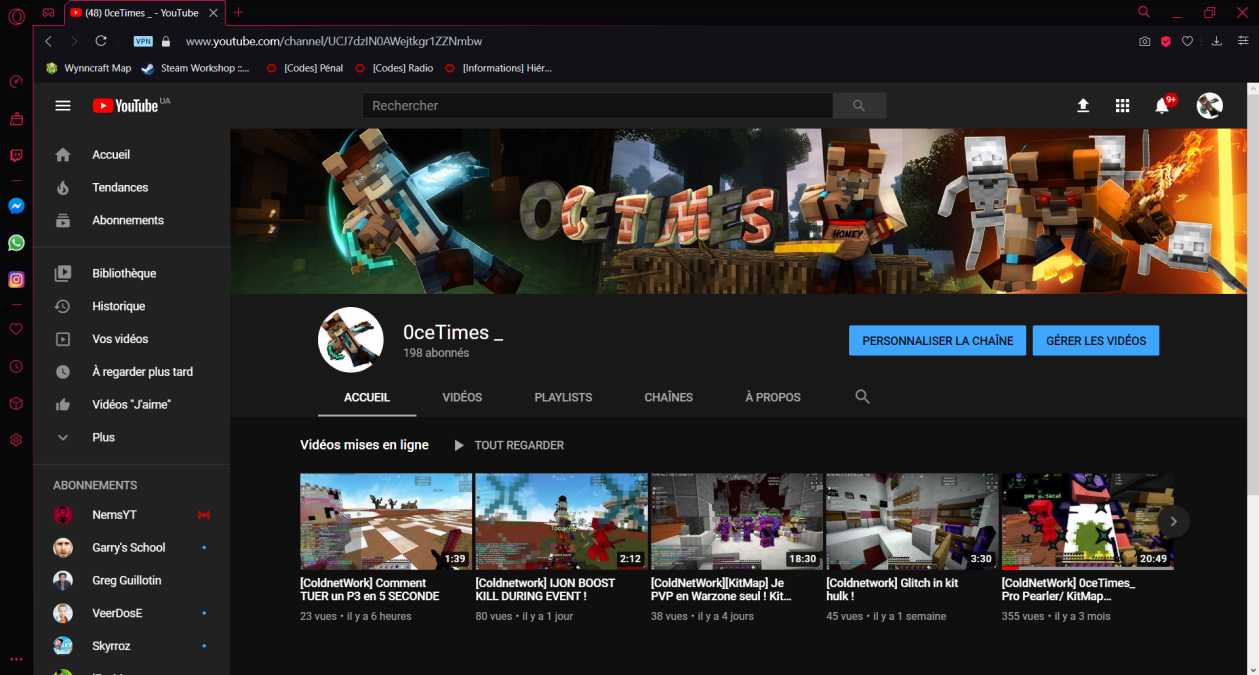Add page to bookmarks heart
This screenshot has width=1259, height=675.
(x=1187, y=41)
